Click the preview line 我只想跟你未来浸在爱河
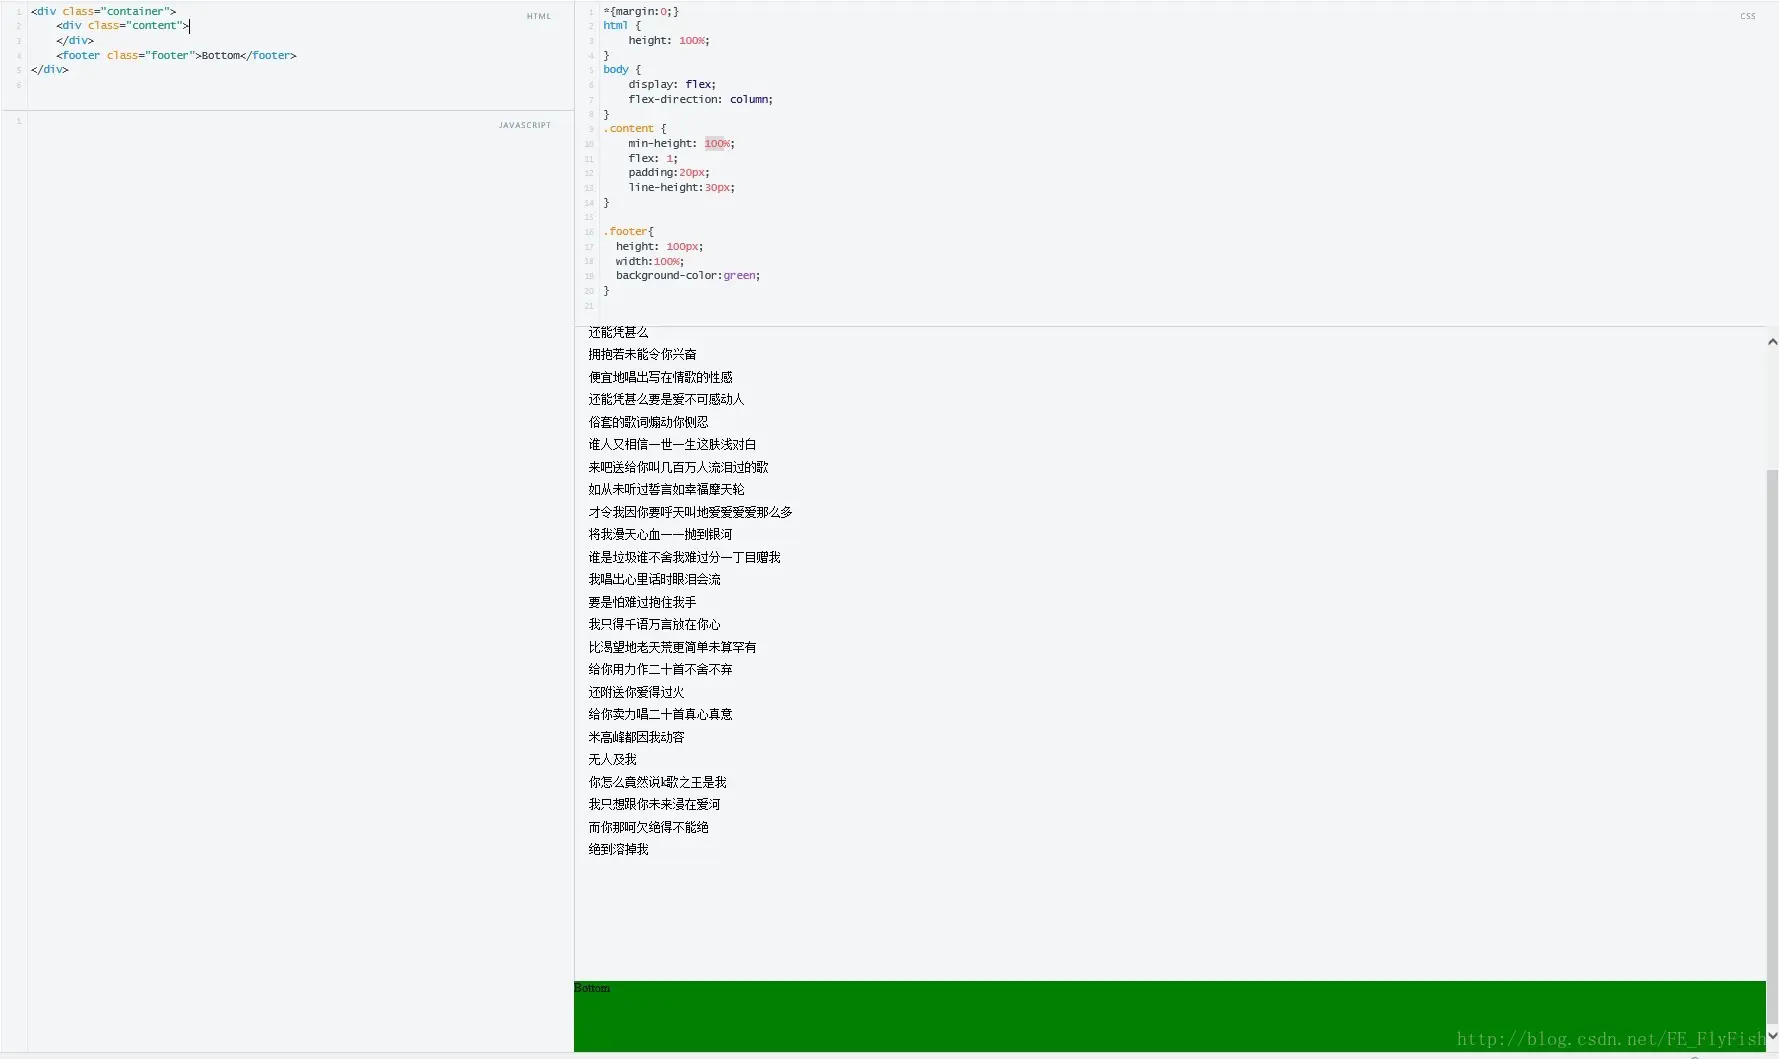Screen dimensions: 1779x1059 [x=654, y=804]
